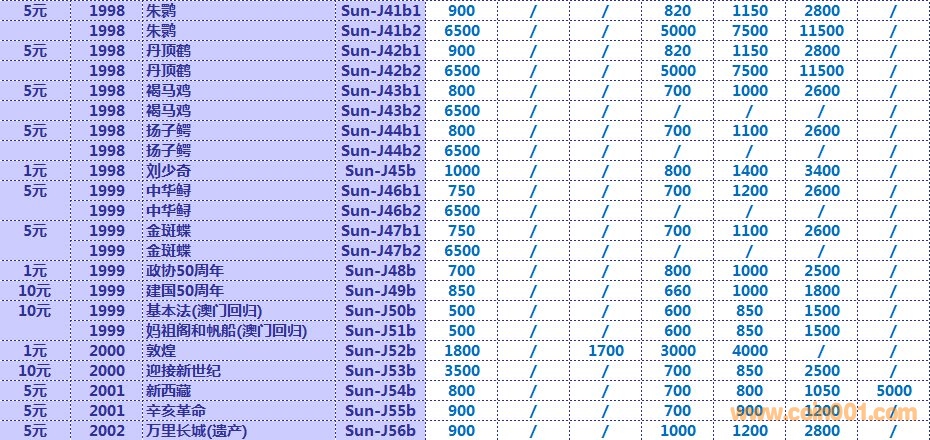
Task: Click the Sun-J56b code cell
Action: coord(381,430)
